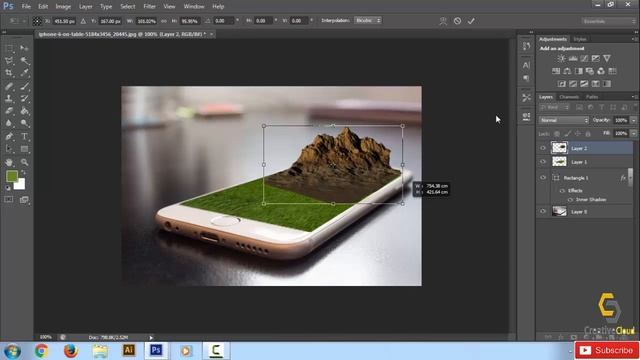Select the Path Selection tool

tap(9, 149)
